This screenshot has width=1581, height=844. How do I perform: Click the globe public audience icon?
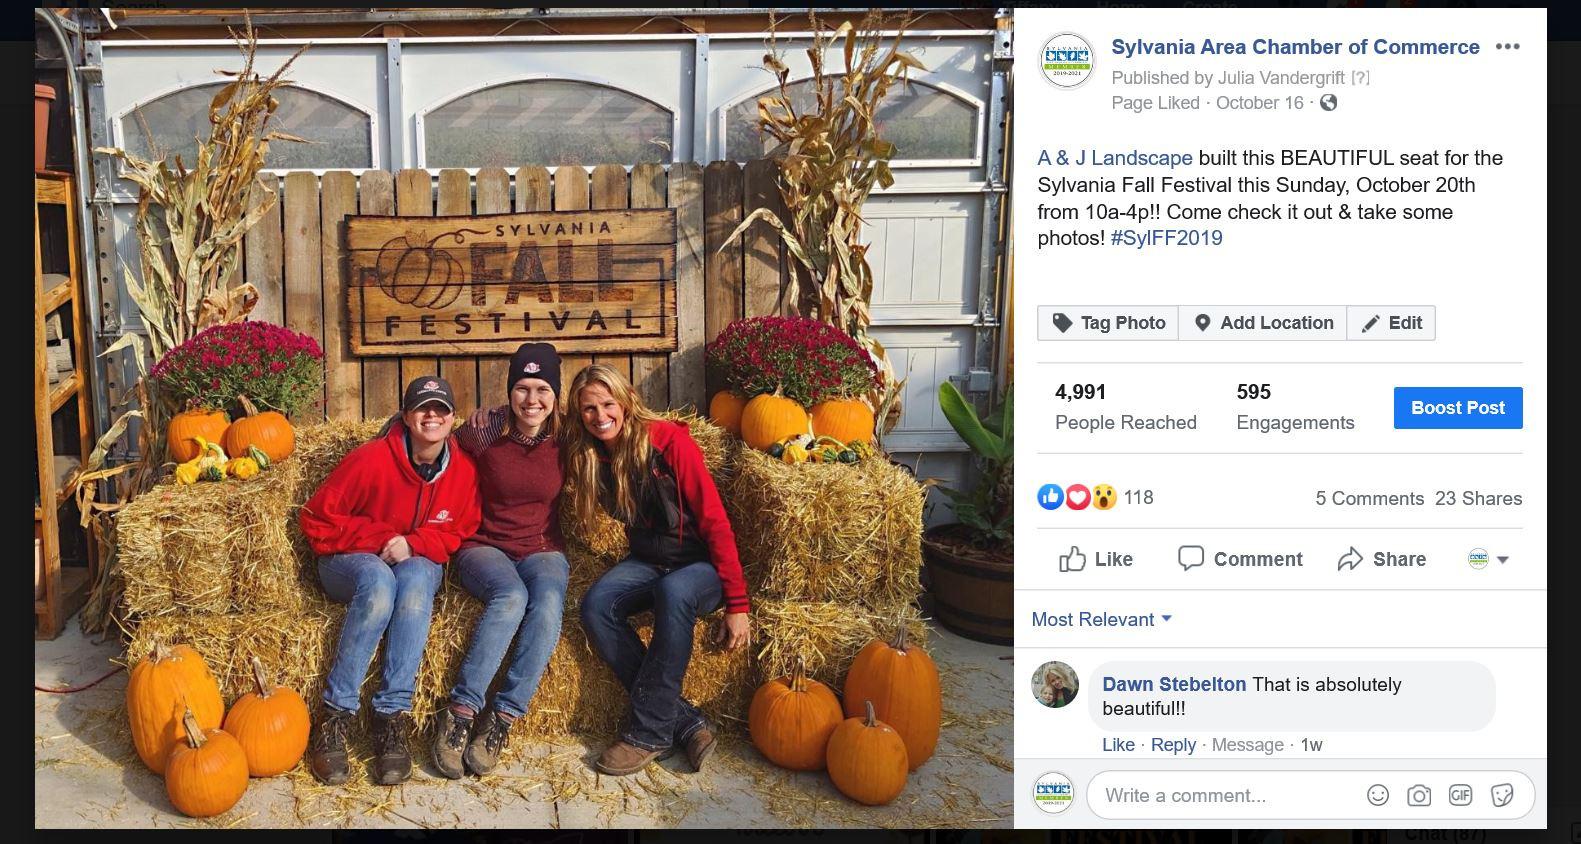tap(1328, 103)
